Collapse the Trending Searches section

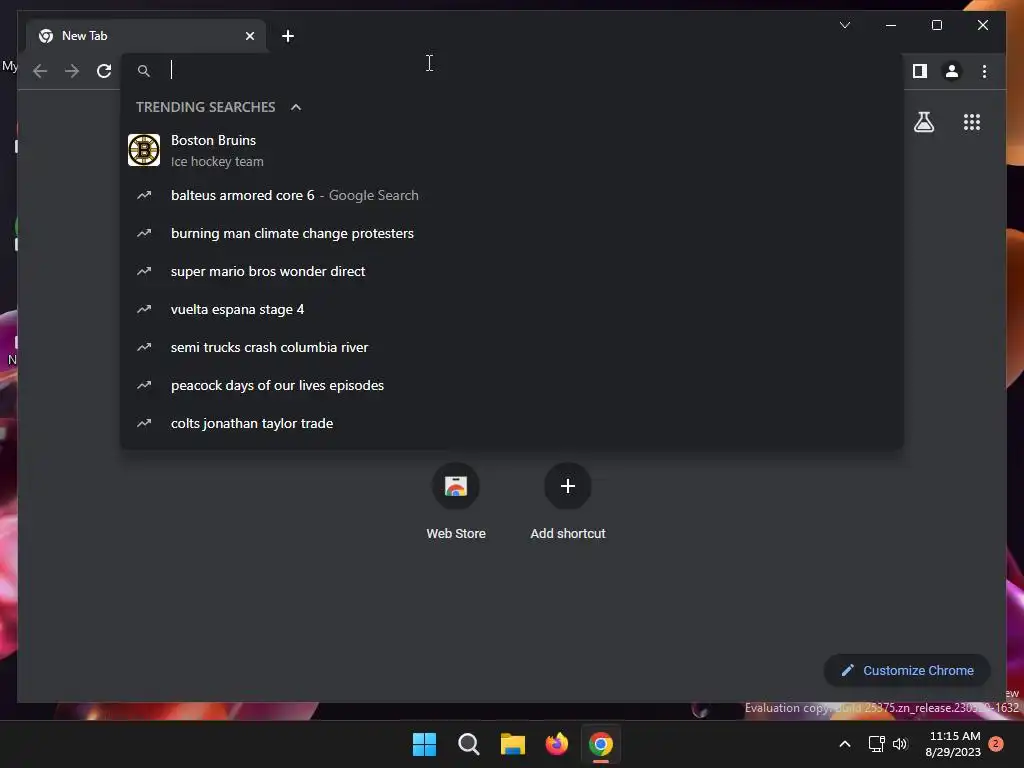click(x=296, y=107)
